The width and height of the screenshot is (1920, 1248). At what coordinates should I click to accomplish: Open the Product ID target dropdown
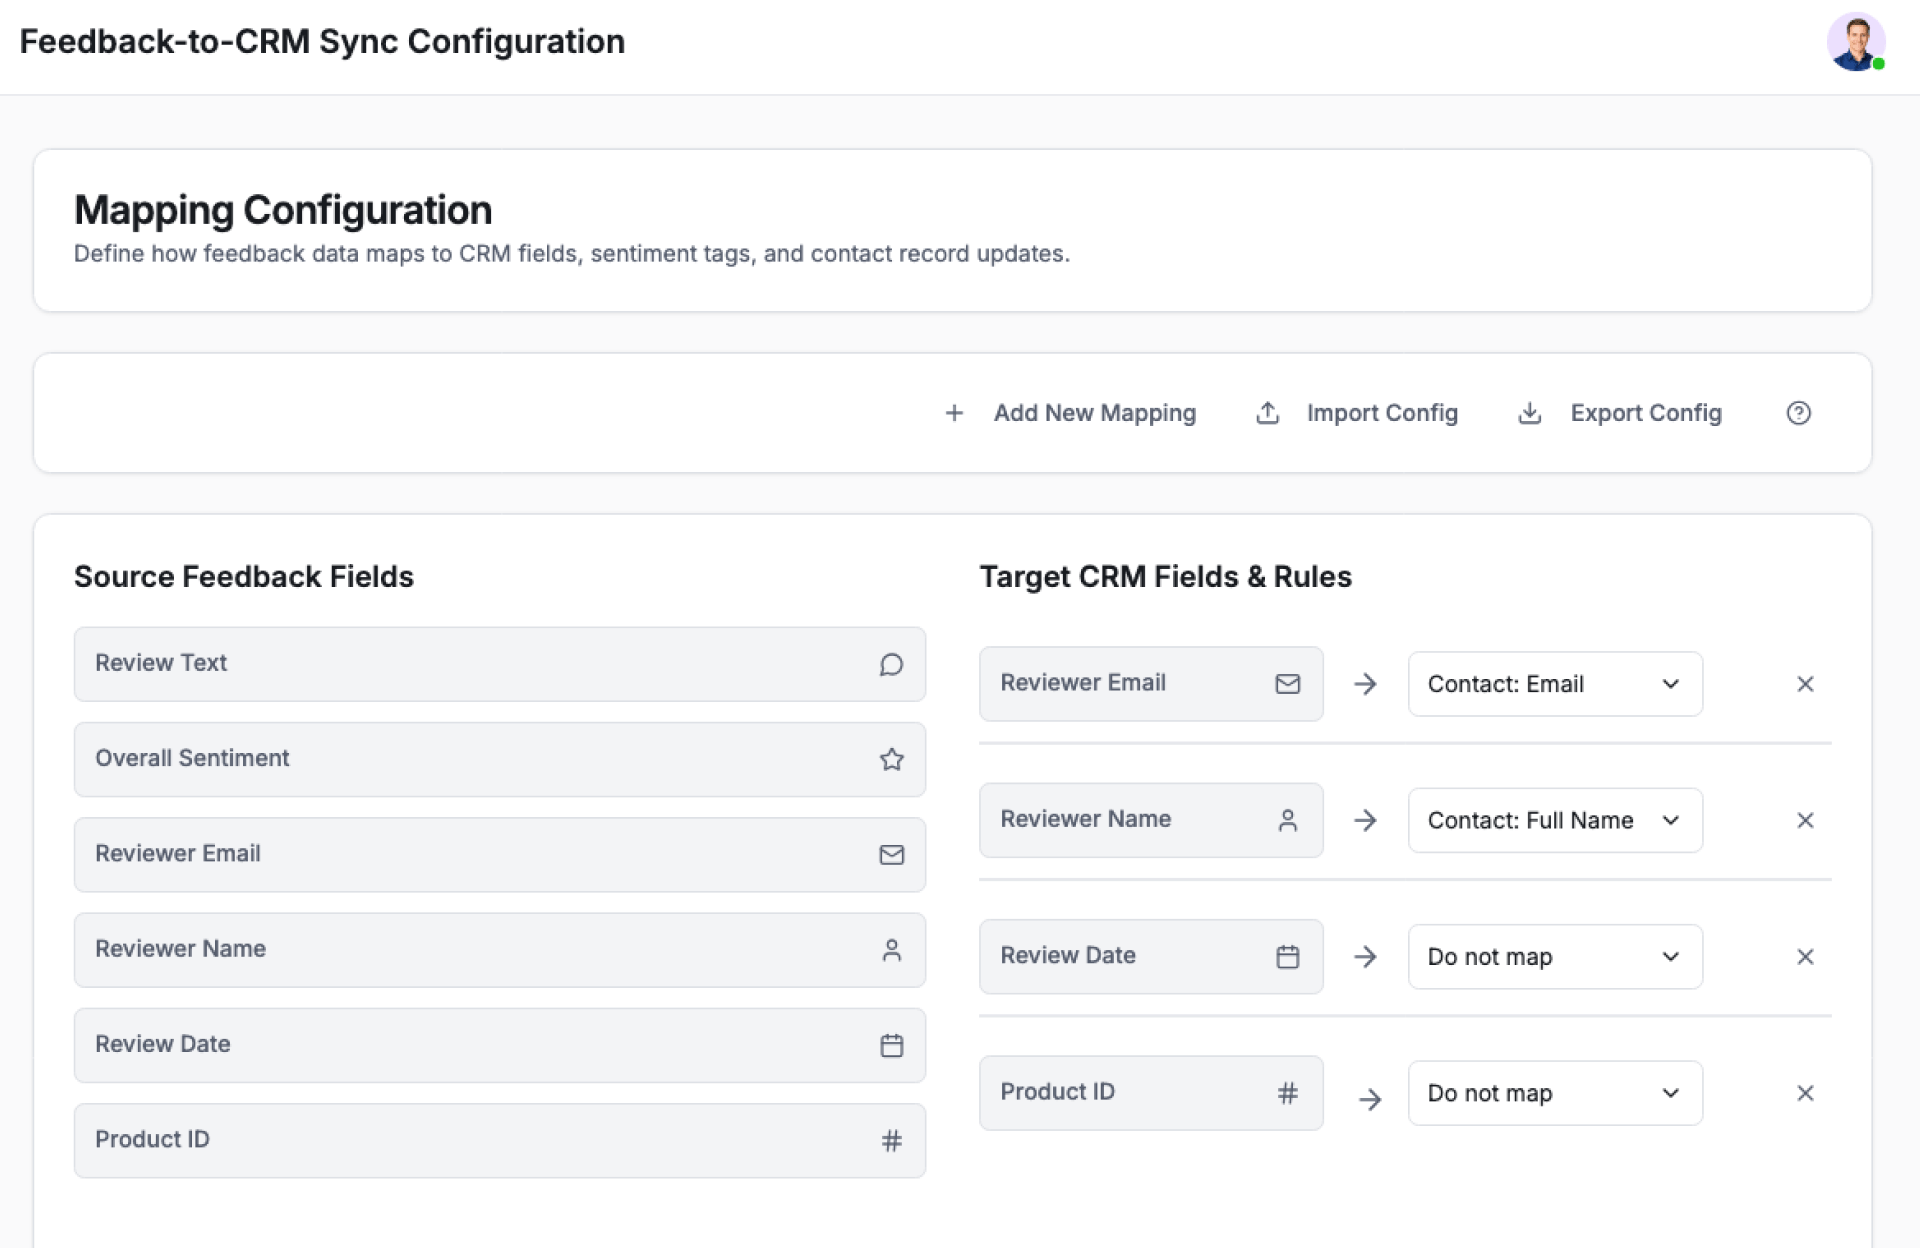(1554, 1093)
